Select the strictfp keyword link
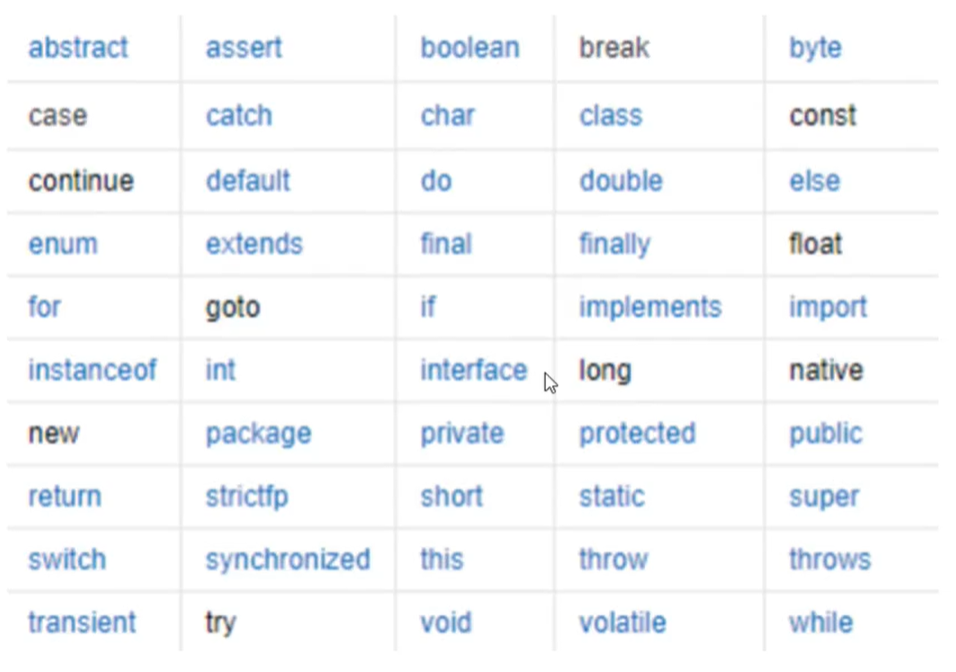This screenshot has height=672, width=956. pyautogui.click(x=247, y=498)
